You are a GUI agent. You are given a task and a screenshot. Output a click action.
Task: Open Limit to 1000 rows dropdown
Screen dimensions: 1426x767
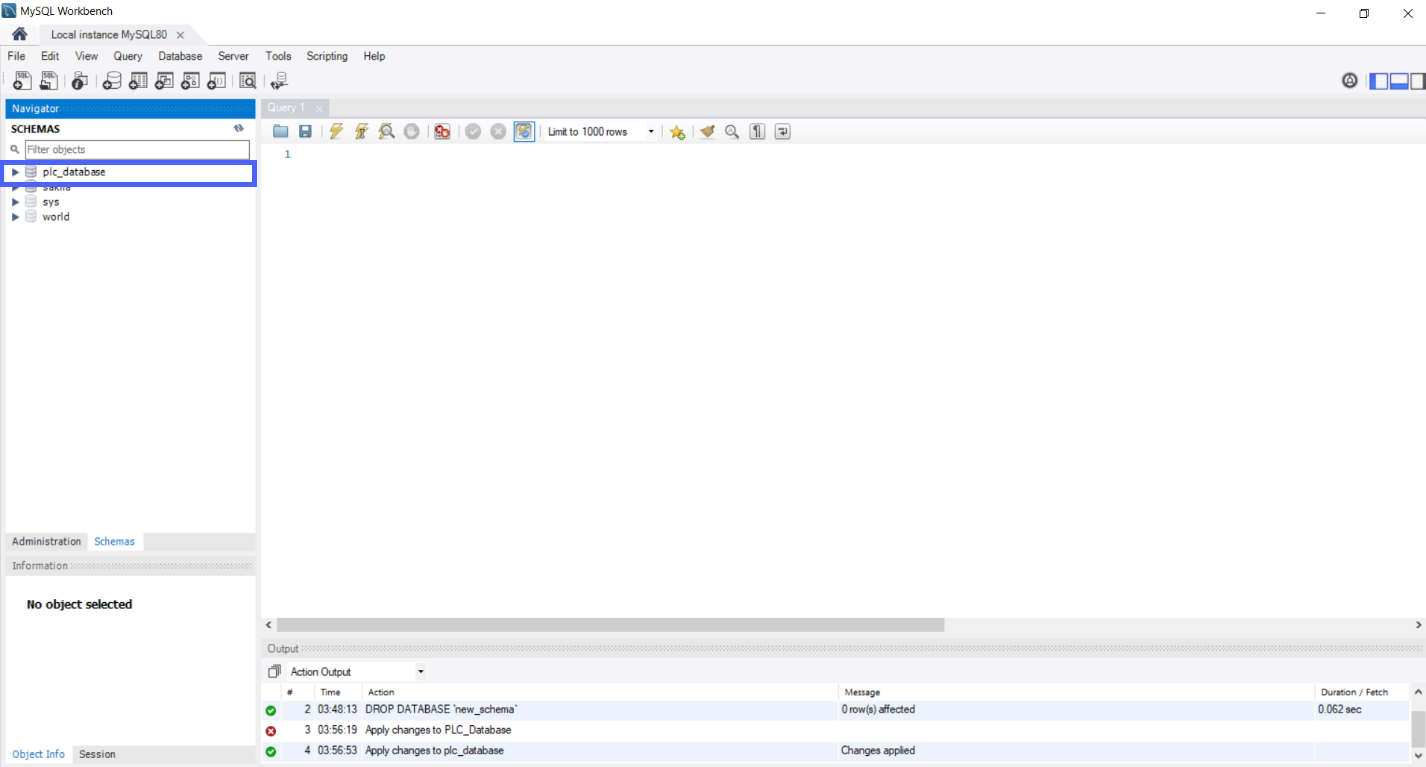(601, 132)
